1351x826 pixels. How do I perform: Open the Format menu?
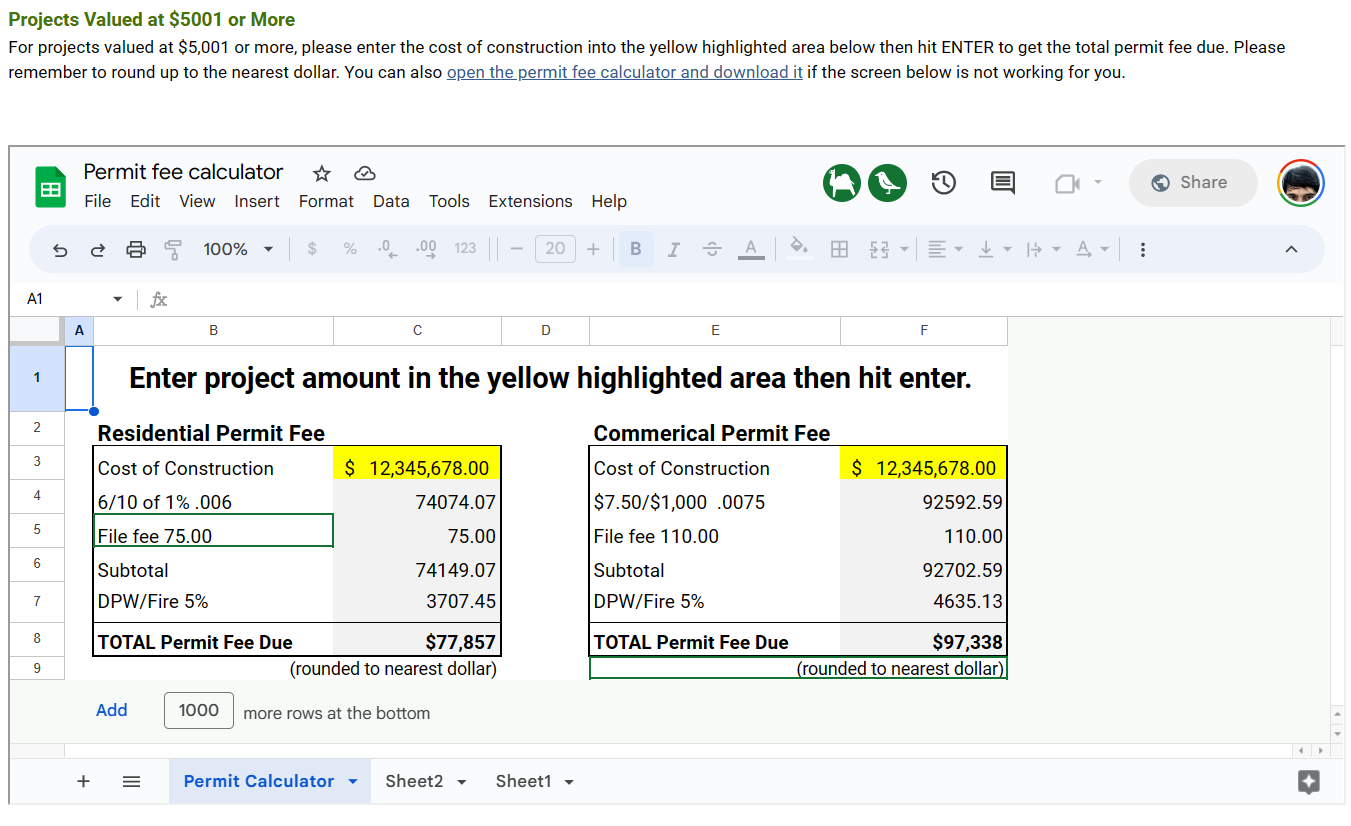click(x=326, y=201)
